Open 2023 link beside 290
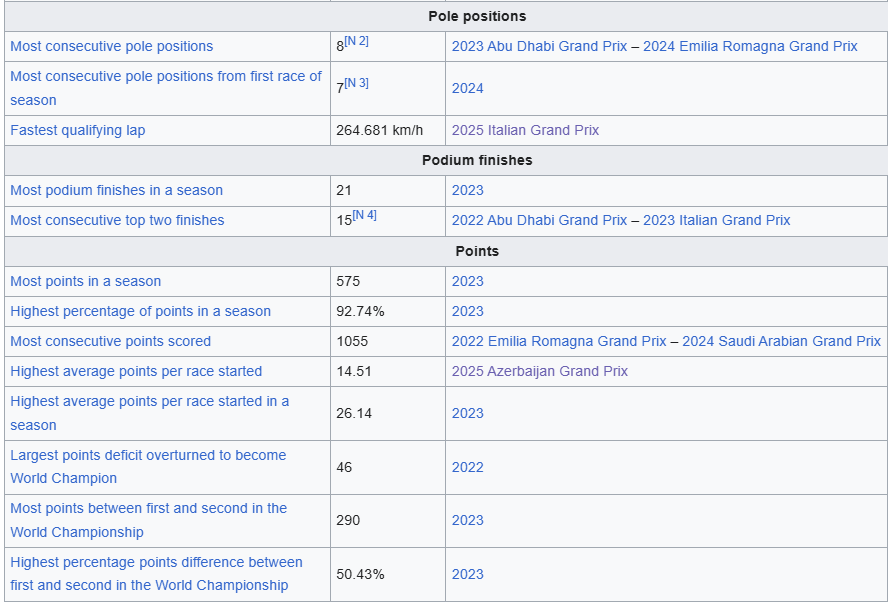 [x=467, y=520]
